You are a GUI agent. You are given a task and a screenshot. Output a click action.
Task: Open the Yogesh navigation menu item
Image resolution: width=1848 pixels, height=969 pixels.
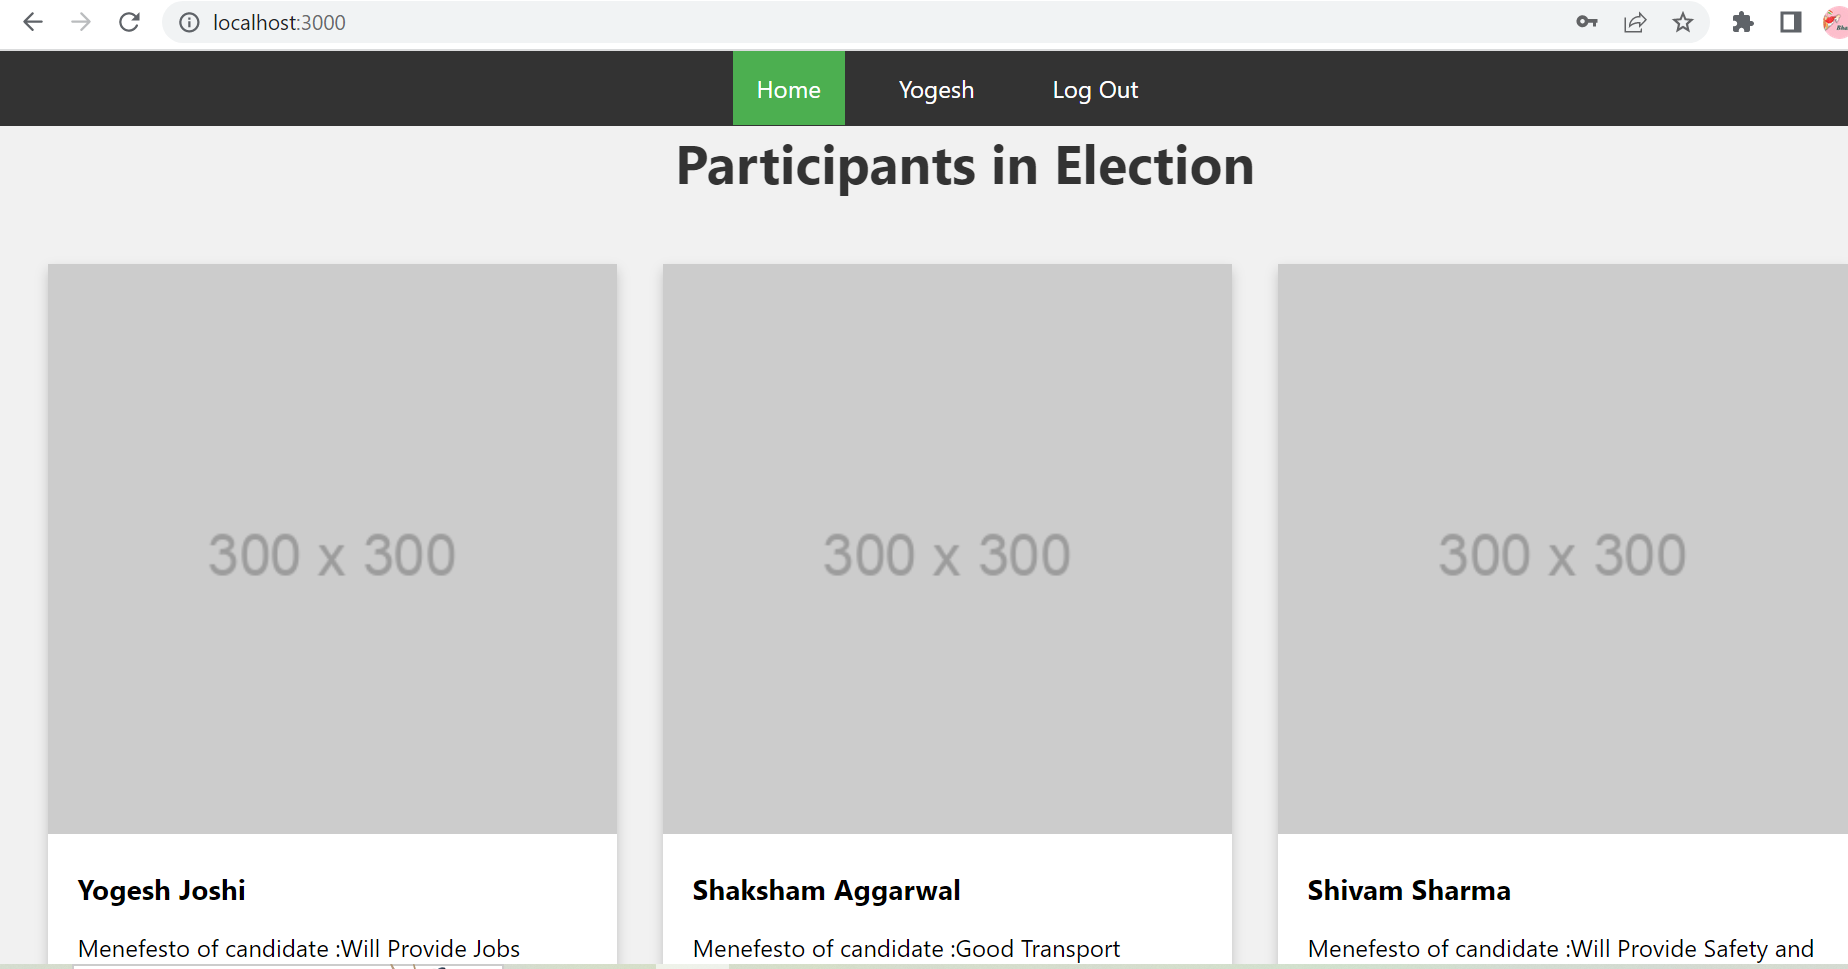936,89
